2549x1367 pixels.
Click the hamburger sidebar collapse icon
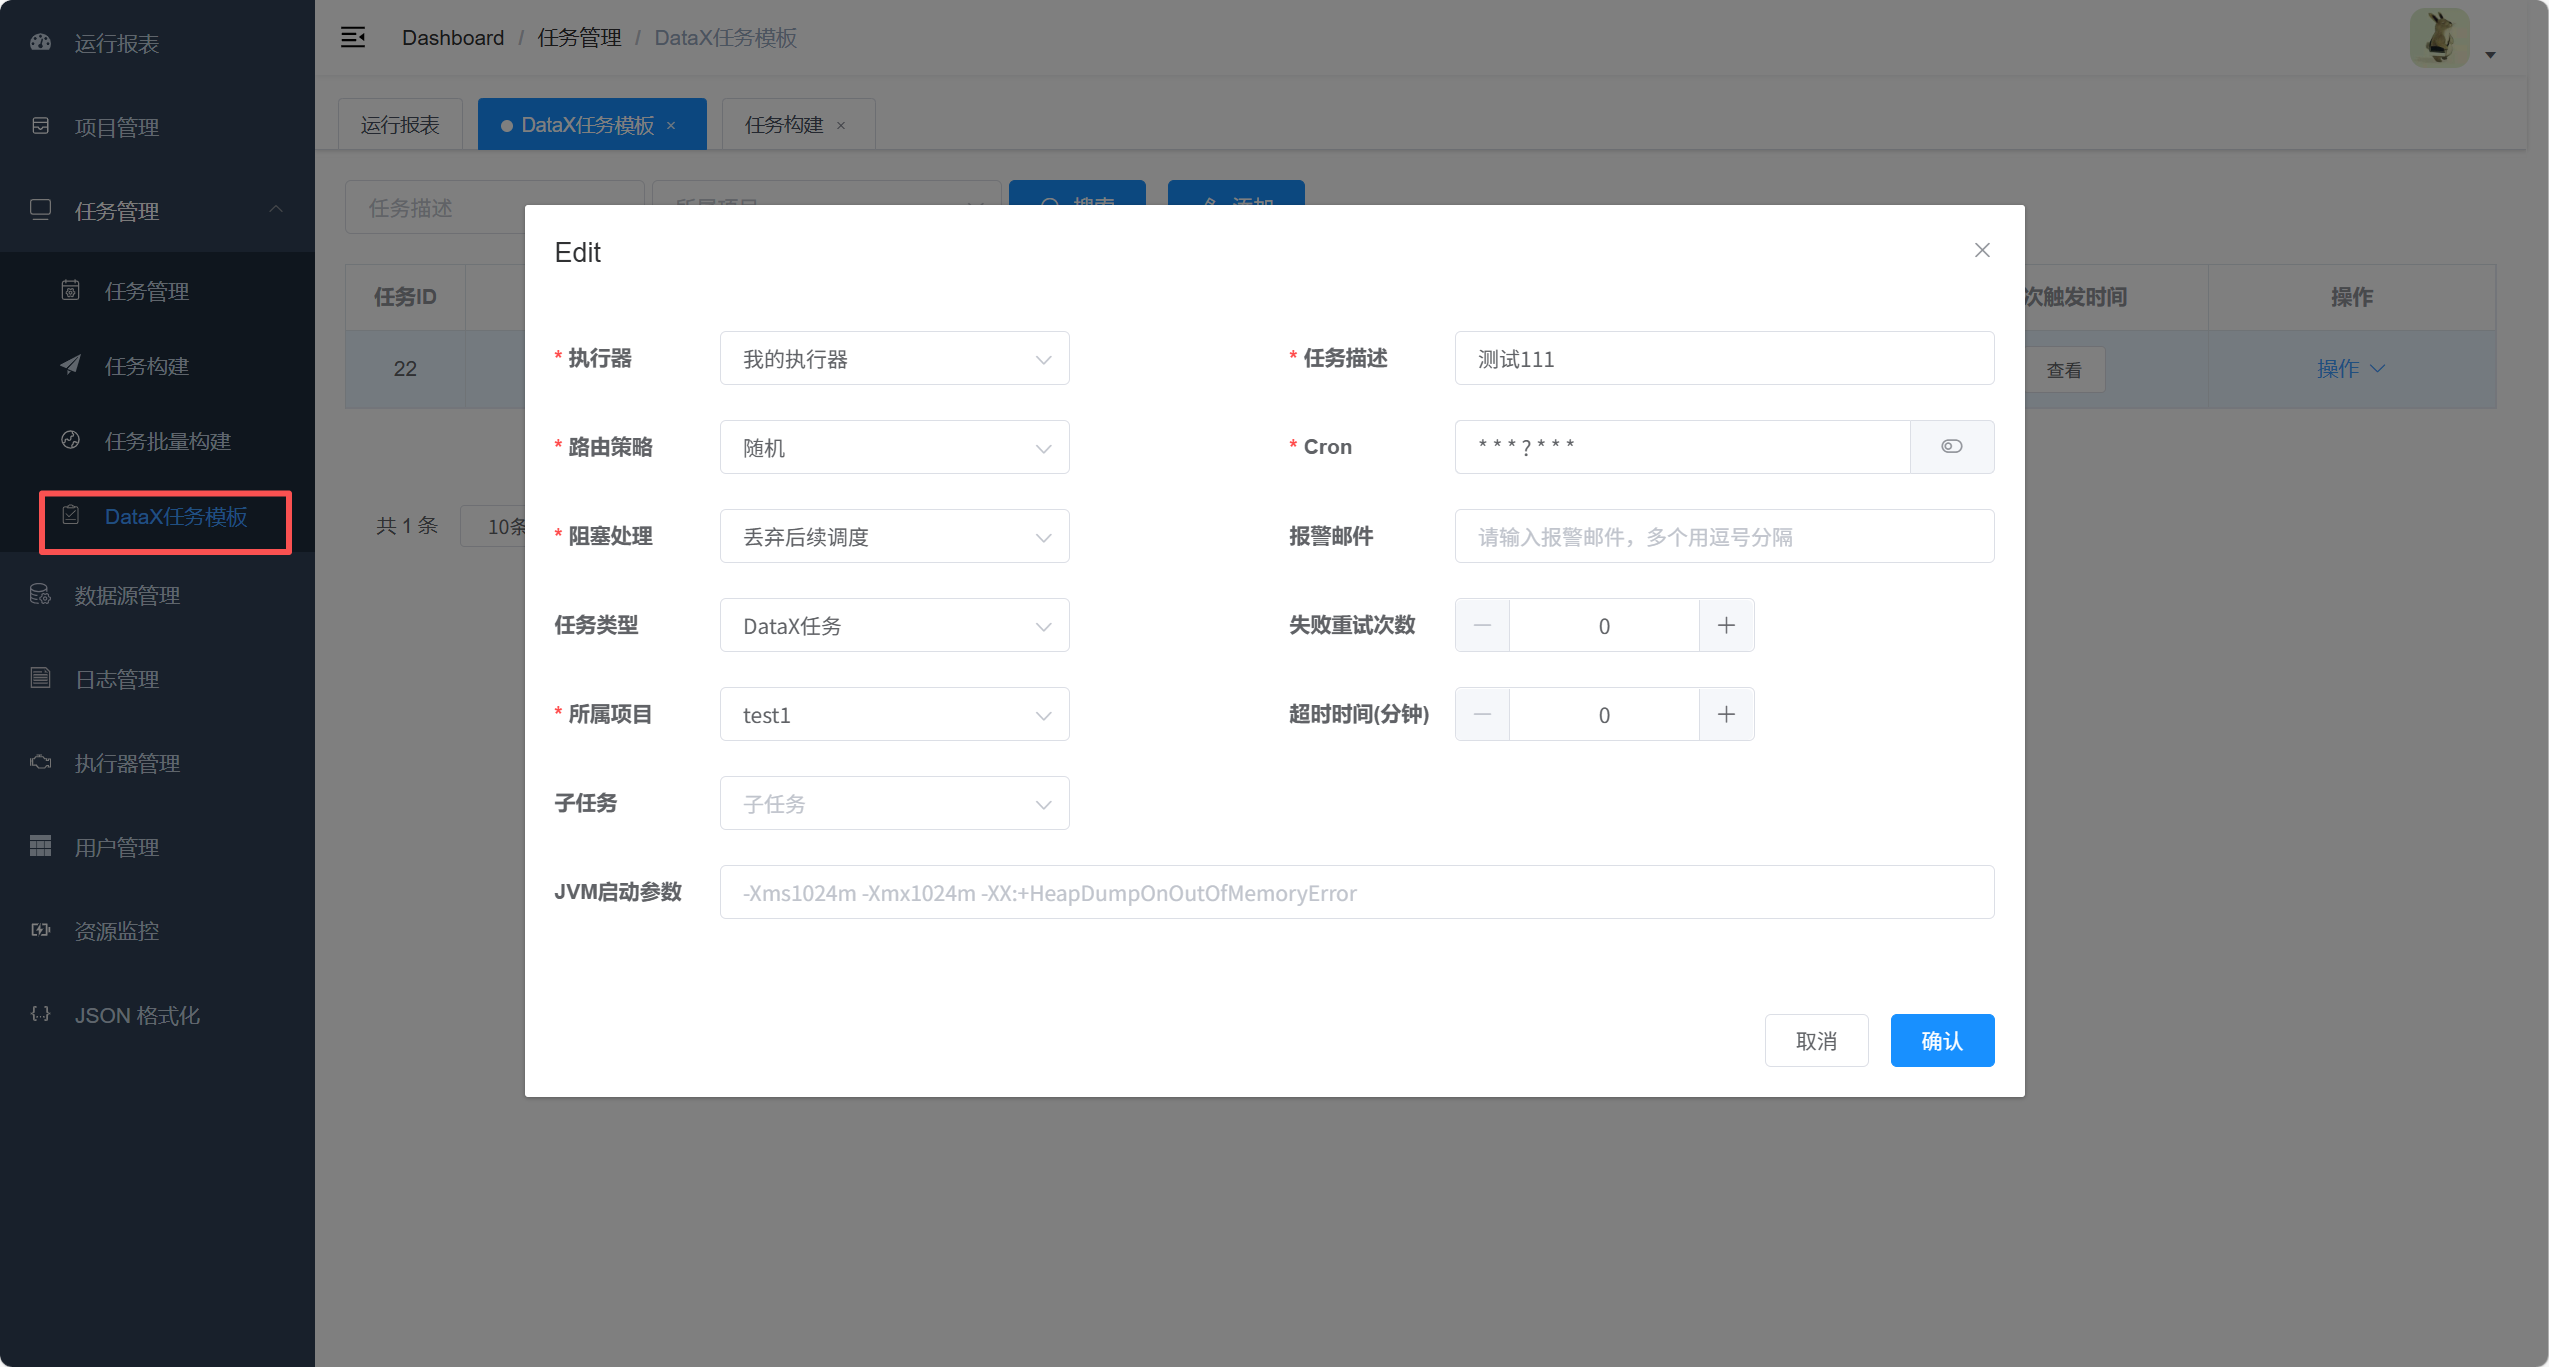click(353, 38)
